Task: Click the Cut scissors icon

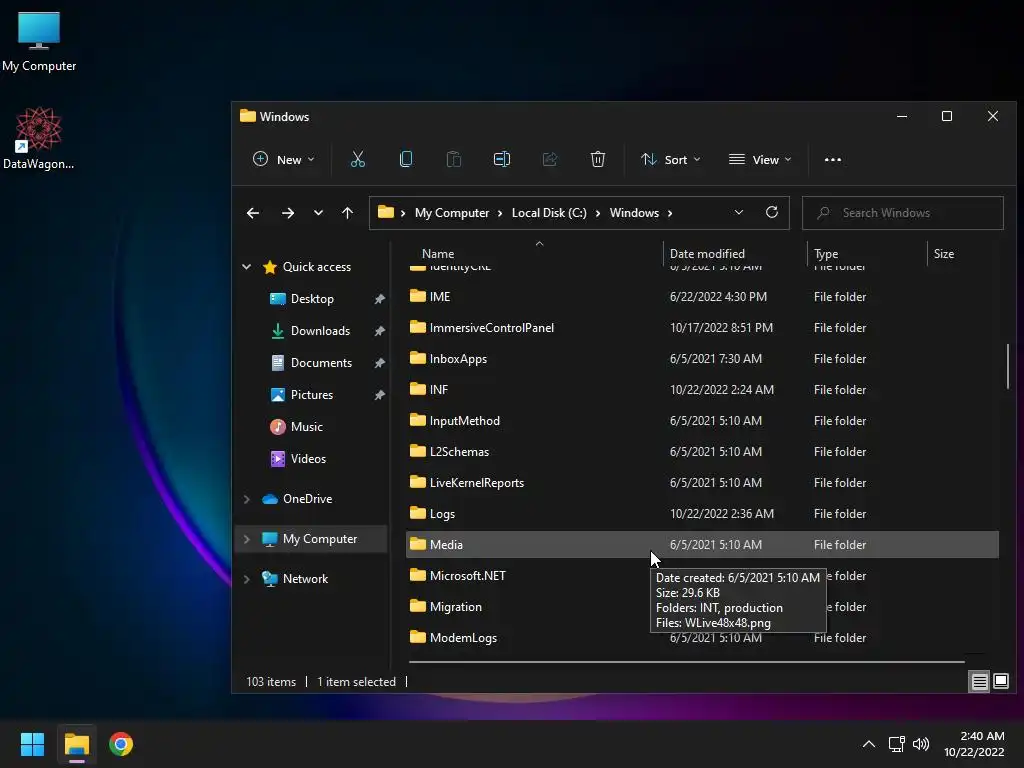Action: coord(358,159)
